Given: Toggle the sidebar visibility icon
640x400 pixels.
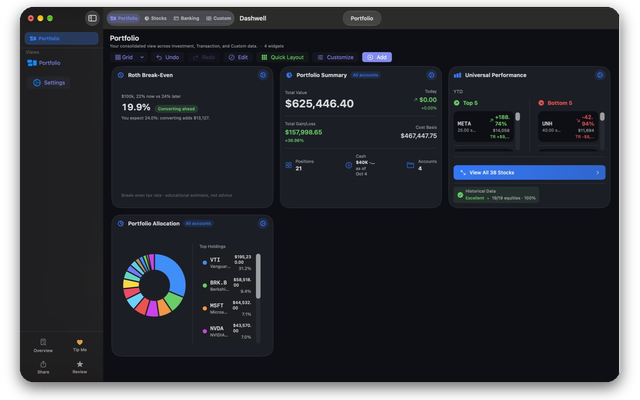Looking at the screenshot, I should pos(92,18).
